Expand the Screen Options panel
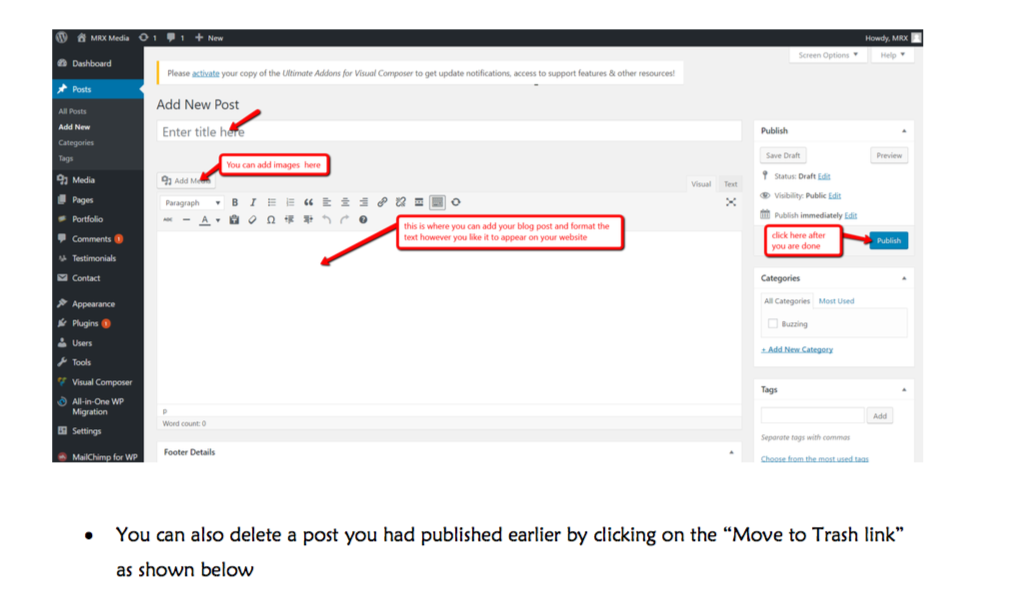 [x=828, y=55]
